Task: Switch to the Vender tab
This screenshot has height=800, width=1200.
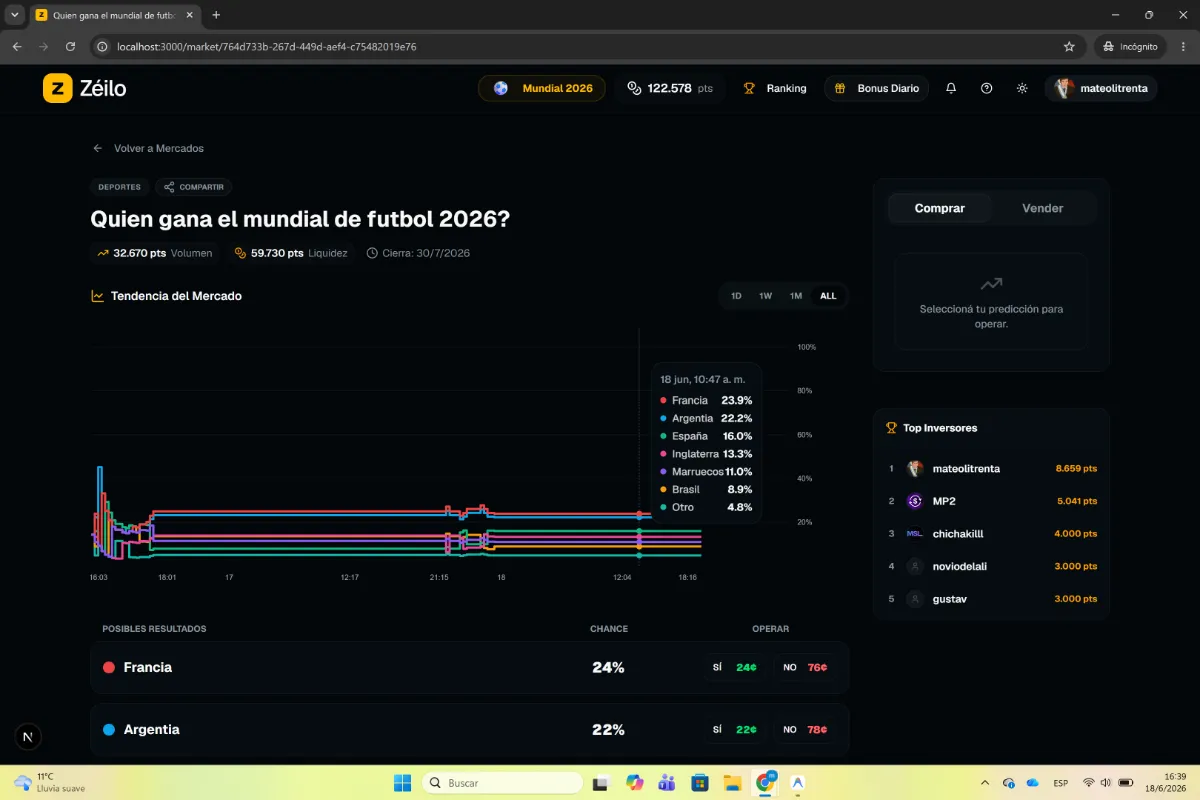Action: (1042, 208)
